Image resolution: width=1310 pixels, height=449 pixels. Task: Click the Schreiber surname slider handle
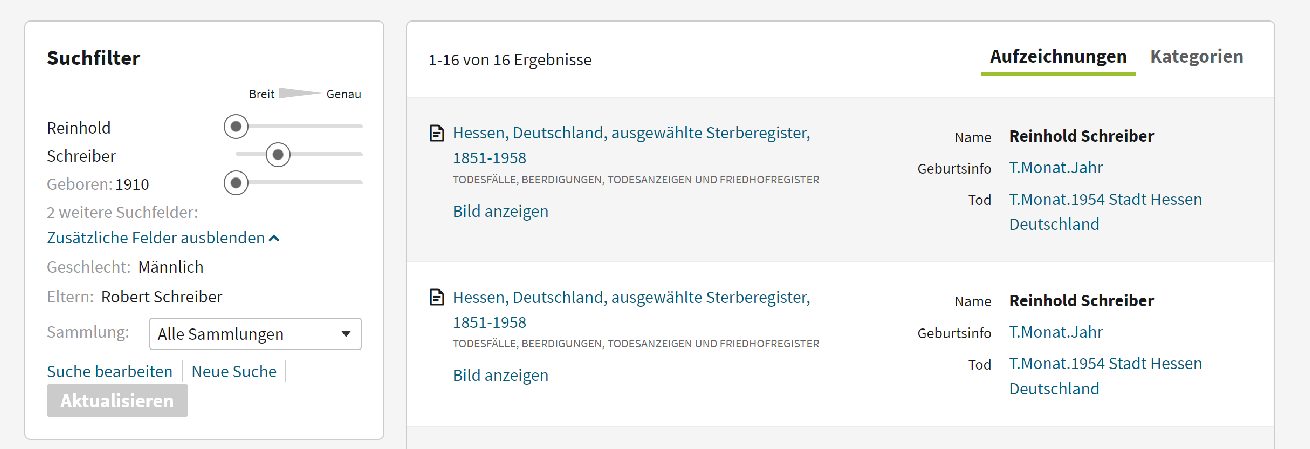[278, 155]
